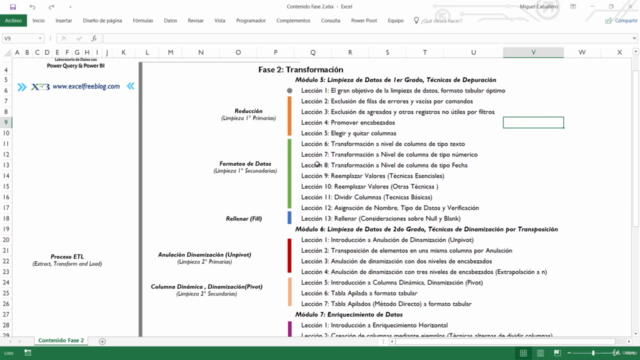Viewport: 640px width, 360px height.
Task: Select column Q header
Action: (313, 52)
